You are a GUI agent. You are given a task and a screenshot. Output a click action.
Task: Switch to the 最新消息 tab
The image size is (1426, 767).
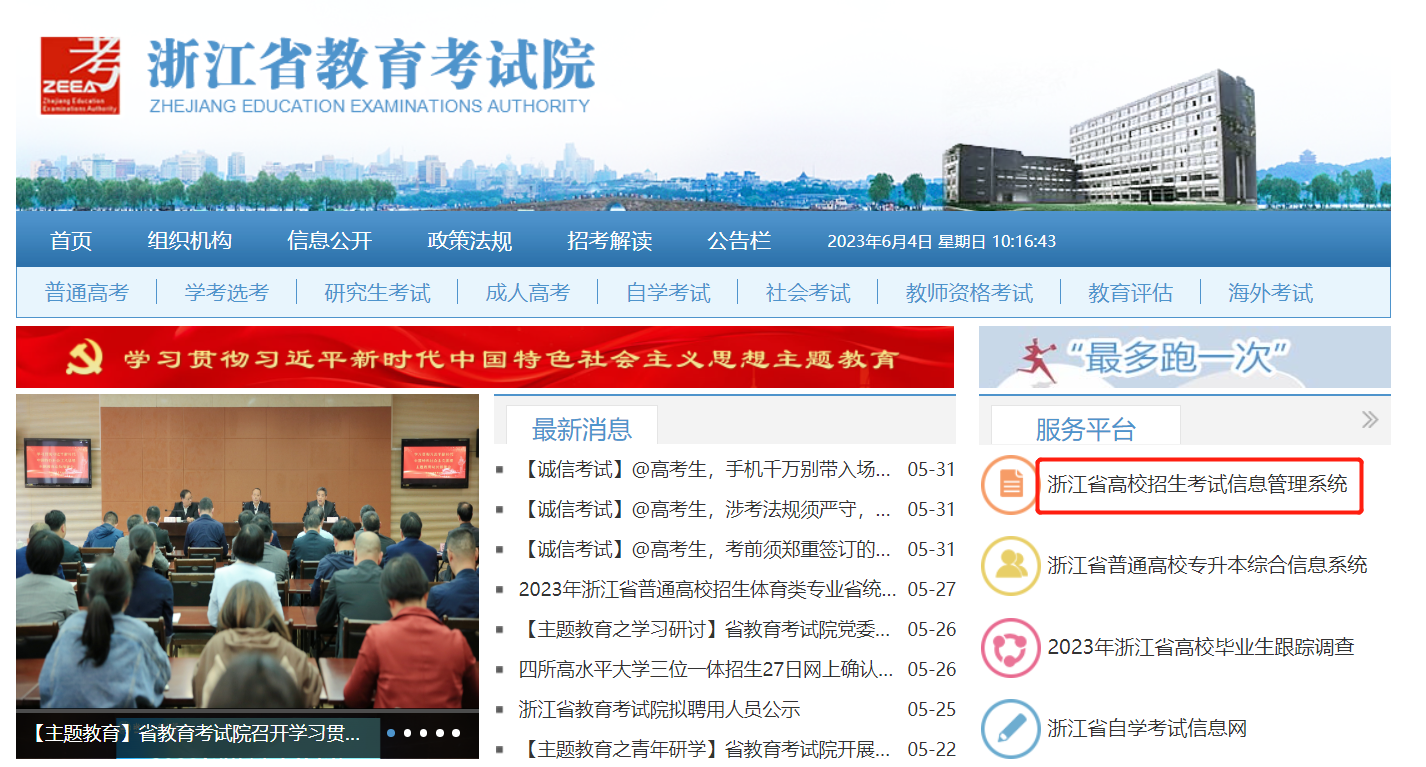(x=582, y=429)
